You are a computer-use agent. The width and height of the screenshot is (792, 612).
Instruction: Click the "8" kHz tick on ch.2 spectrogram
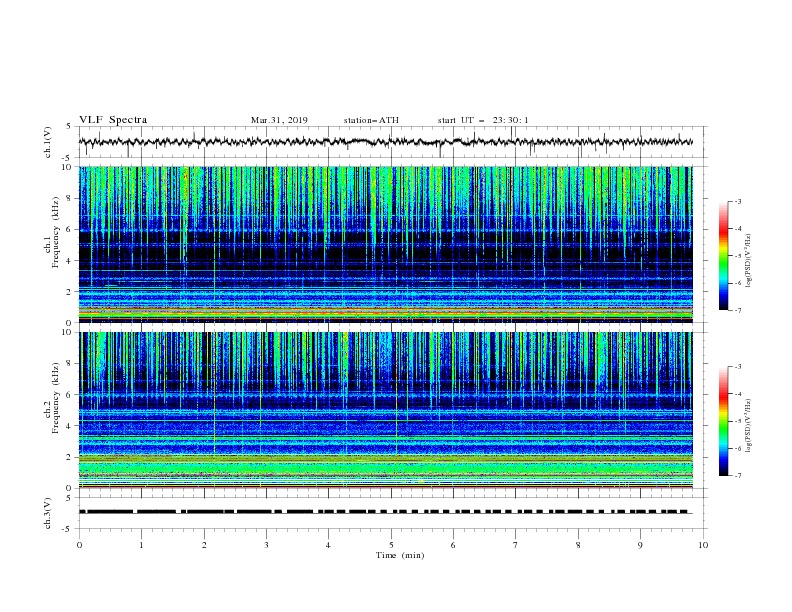coord(69,364)
